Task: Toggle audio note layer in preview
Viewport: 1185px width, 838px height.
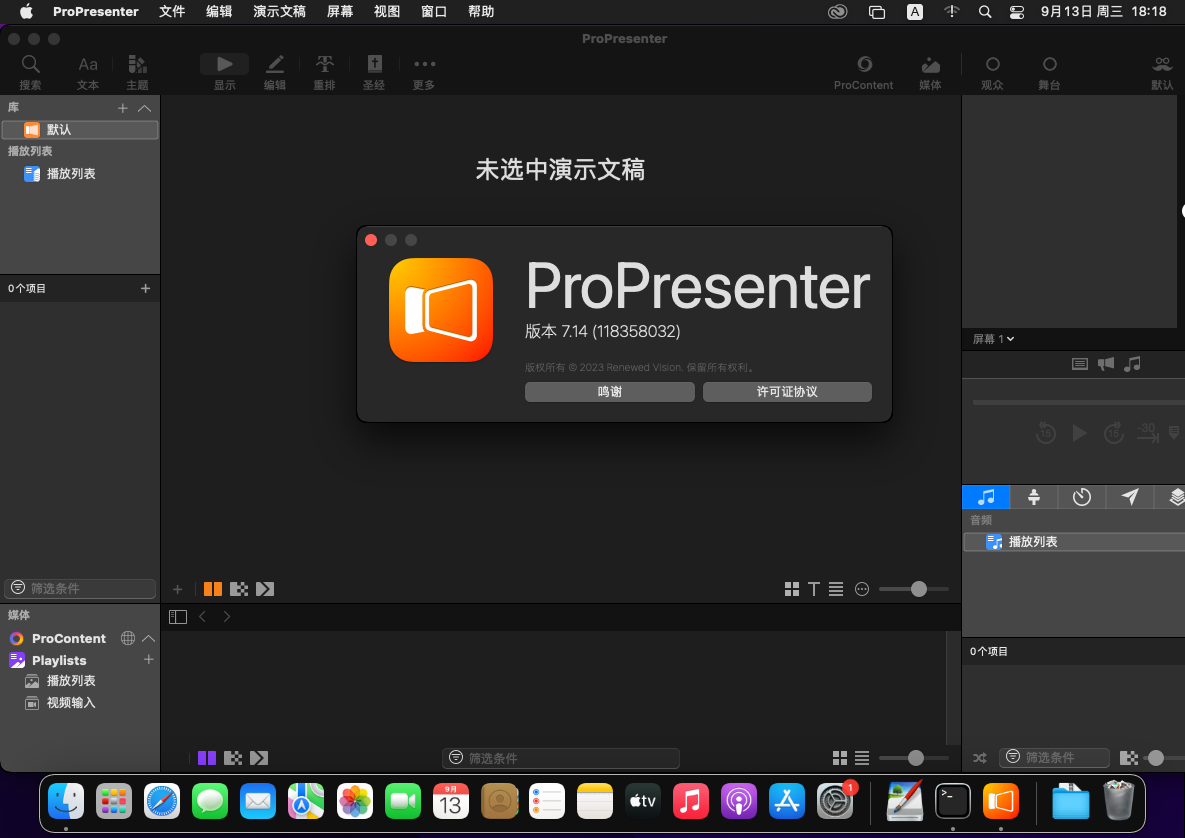Action: pos(1132,364)
